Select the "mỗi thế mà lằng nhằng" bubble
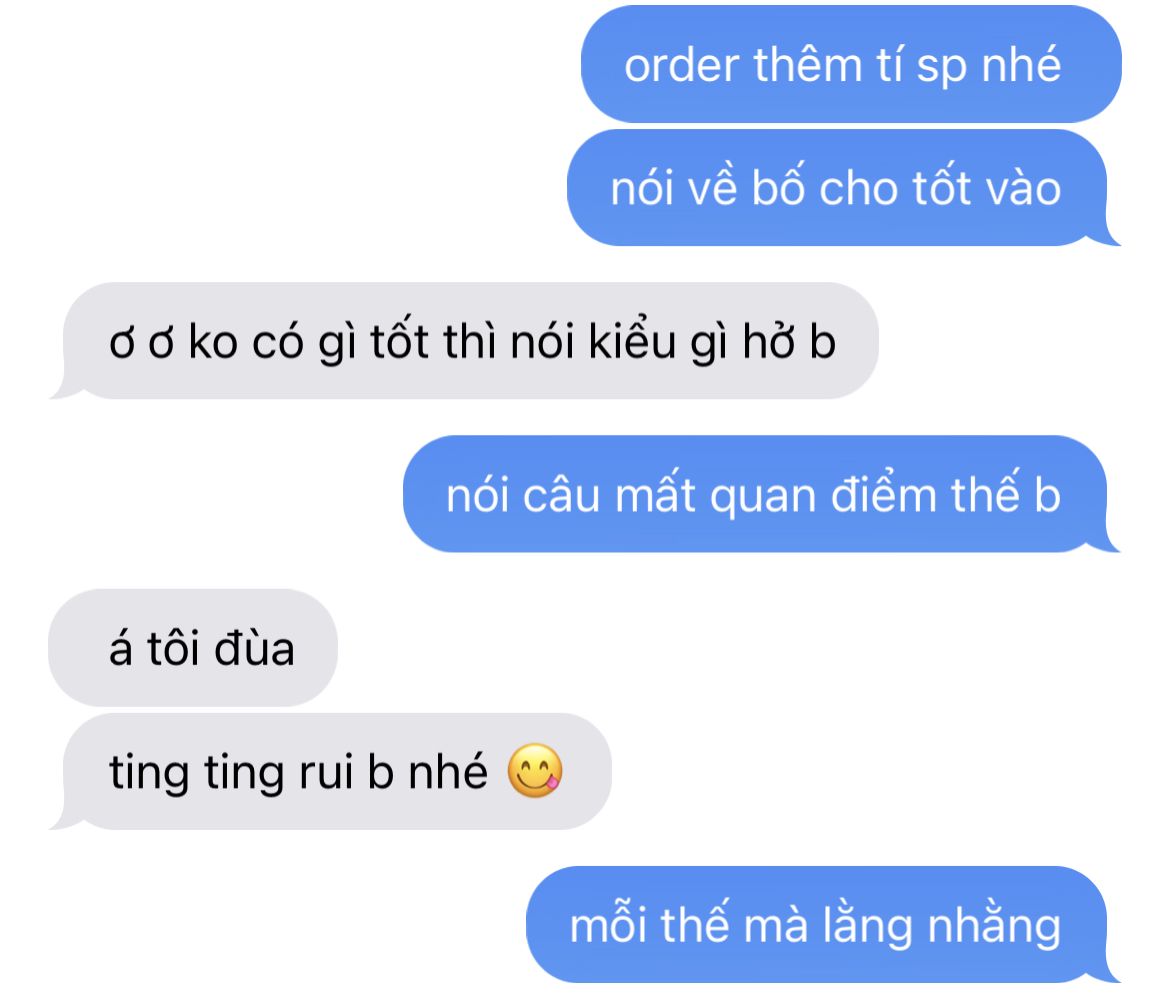 (x=823, y=924)
